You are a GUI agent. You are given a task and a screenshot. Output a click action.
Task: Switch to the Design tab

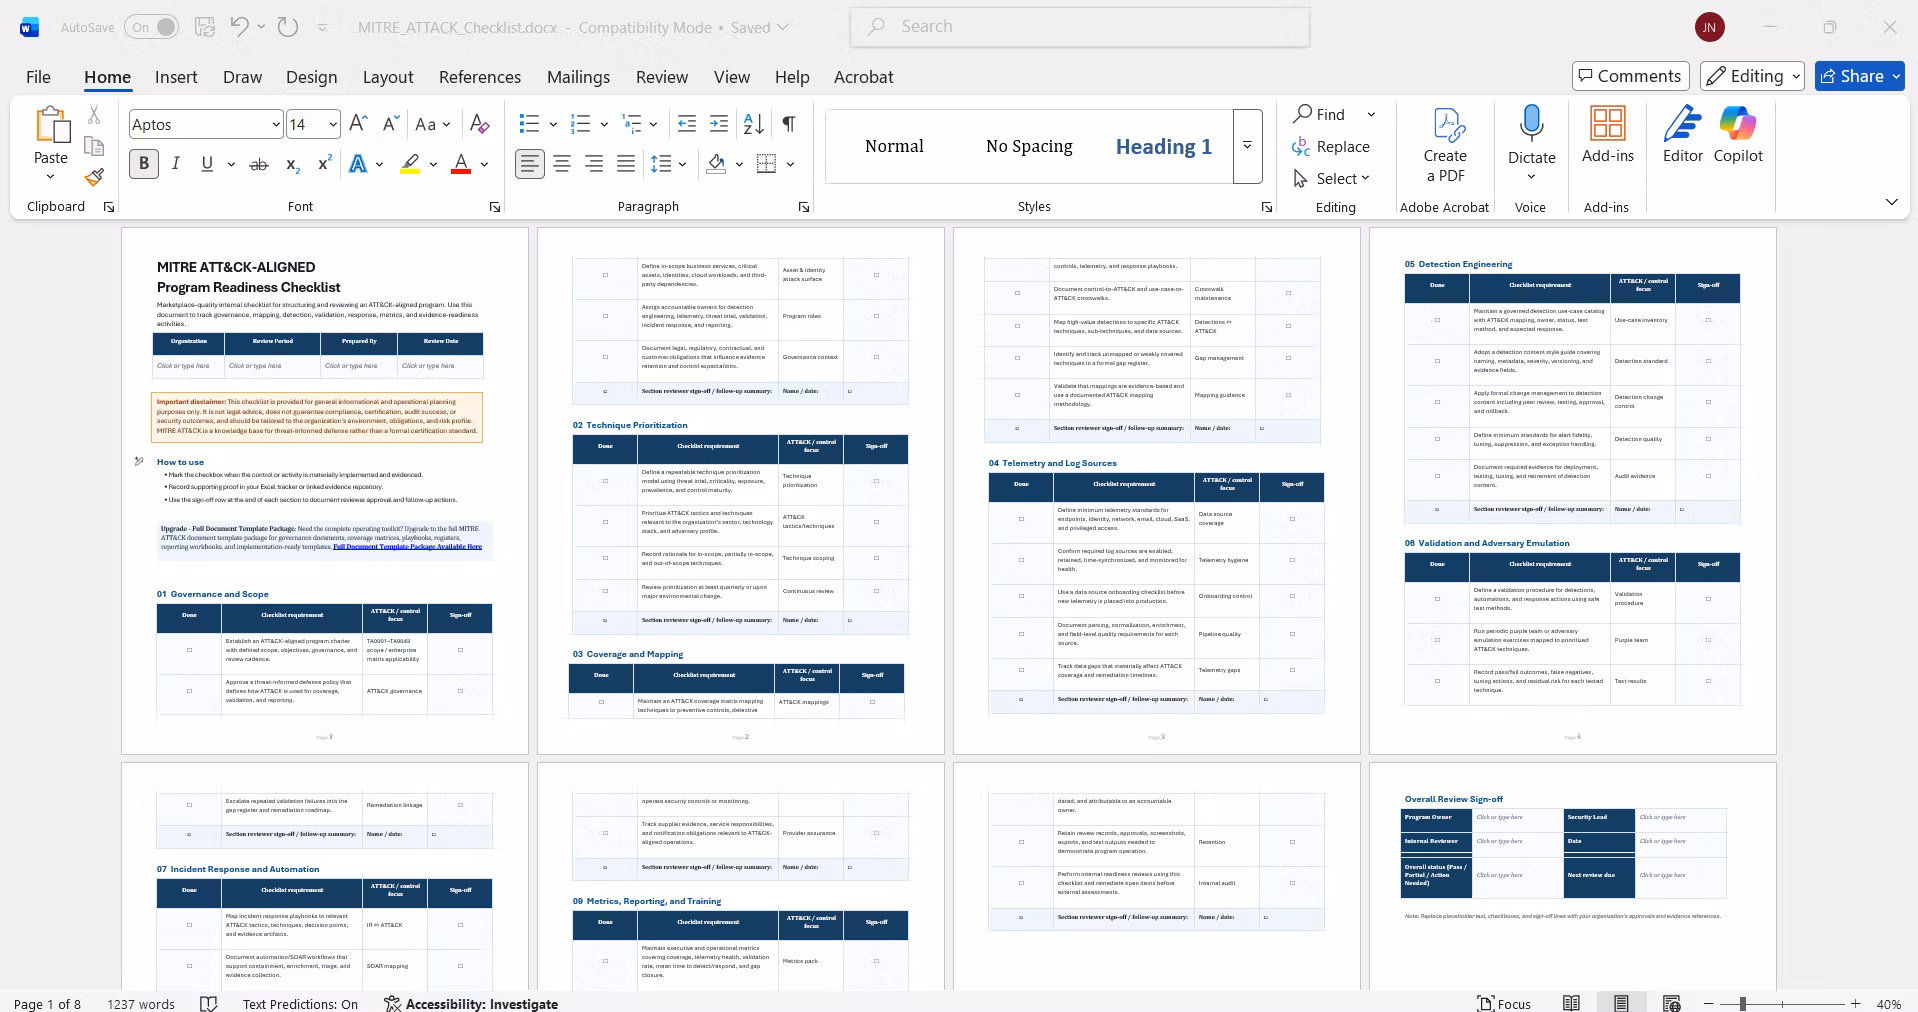coord(311,77)
